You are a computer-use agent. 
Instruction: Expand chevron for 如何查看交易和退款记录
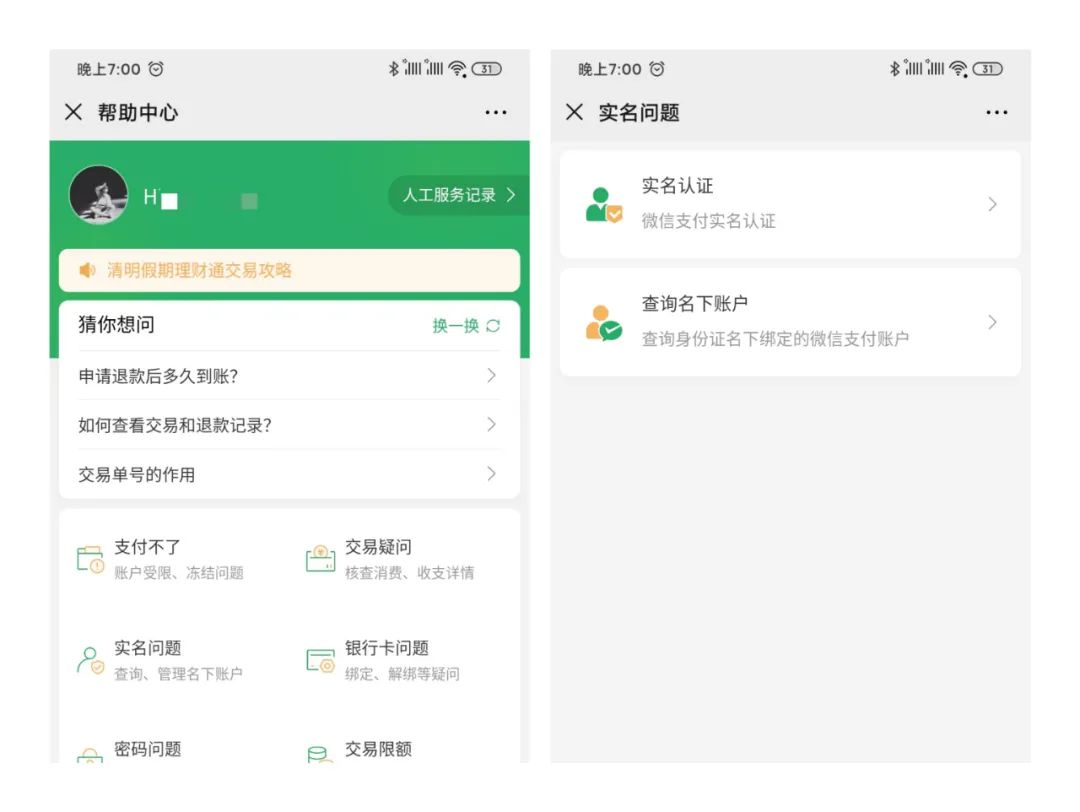coord(491,424)
